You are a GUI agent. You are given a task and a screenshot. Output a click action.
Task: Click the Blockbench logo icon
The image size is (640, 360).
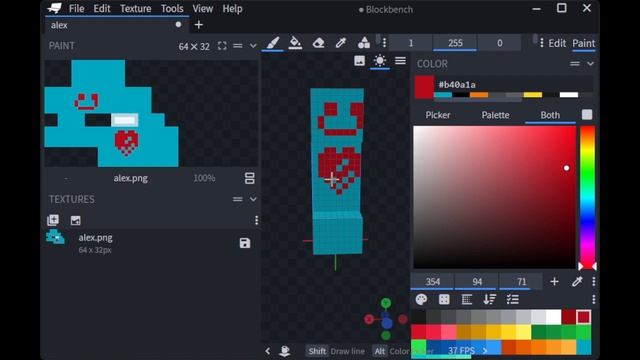pyautogui.click(x=54, y=8)
